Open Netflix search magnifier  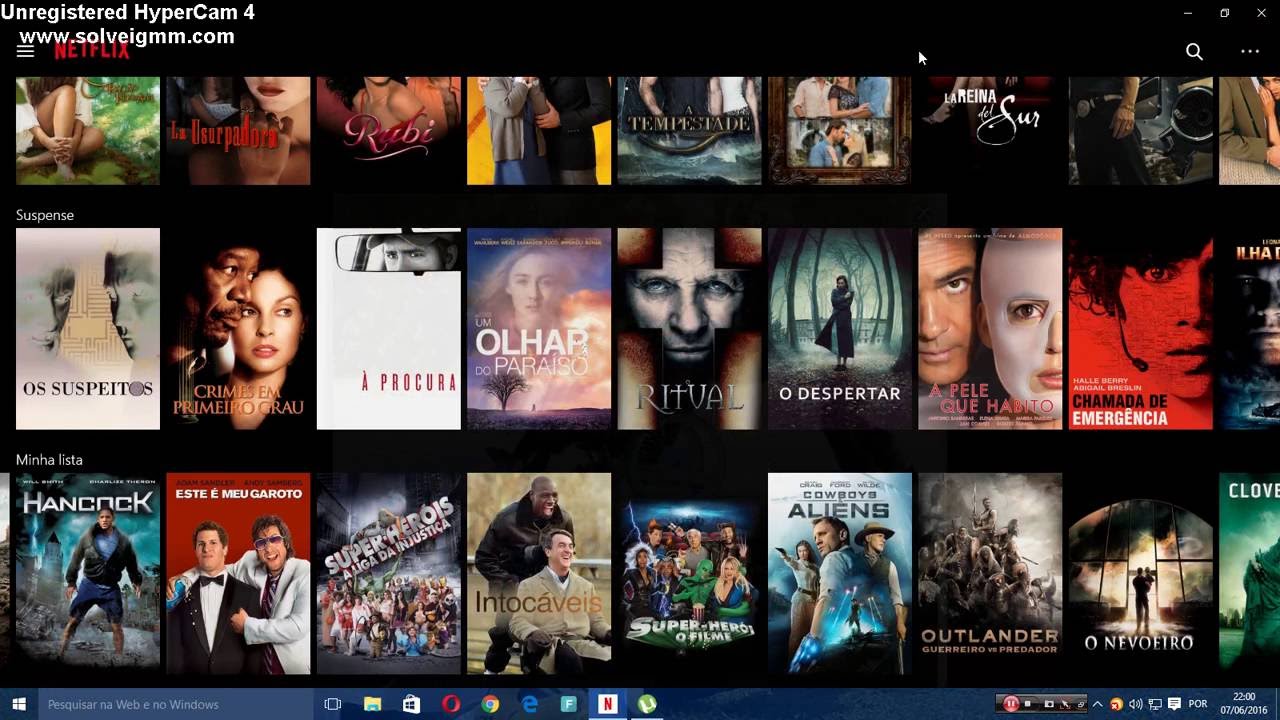tap(1194, 51)
